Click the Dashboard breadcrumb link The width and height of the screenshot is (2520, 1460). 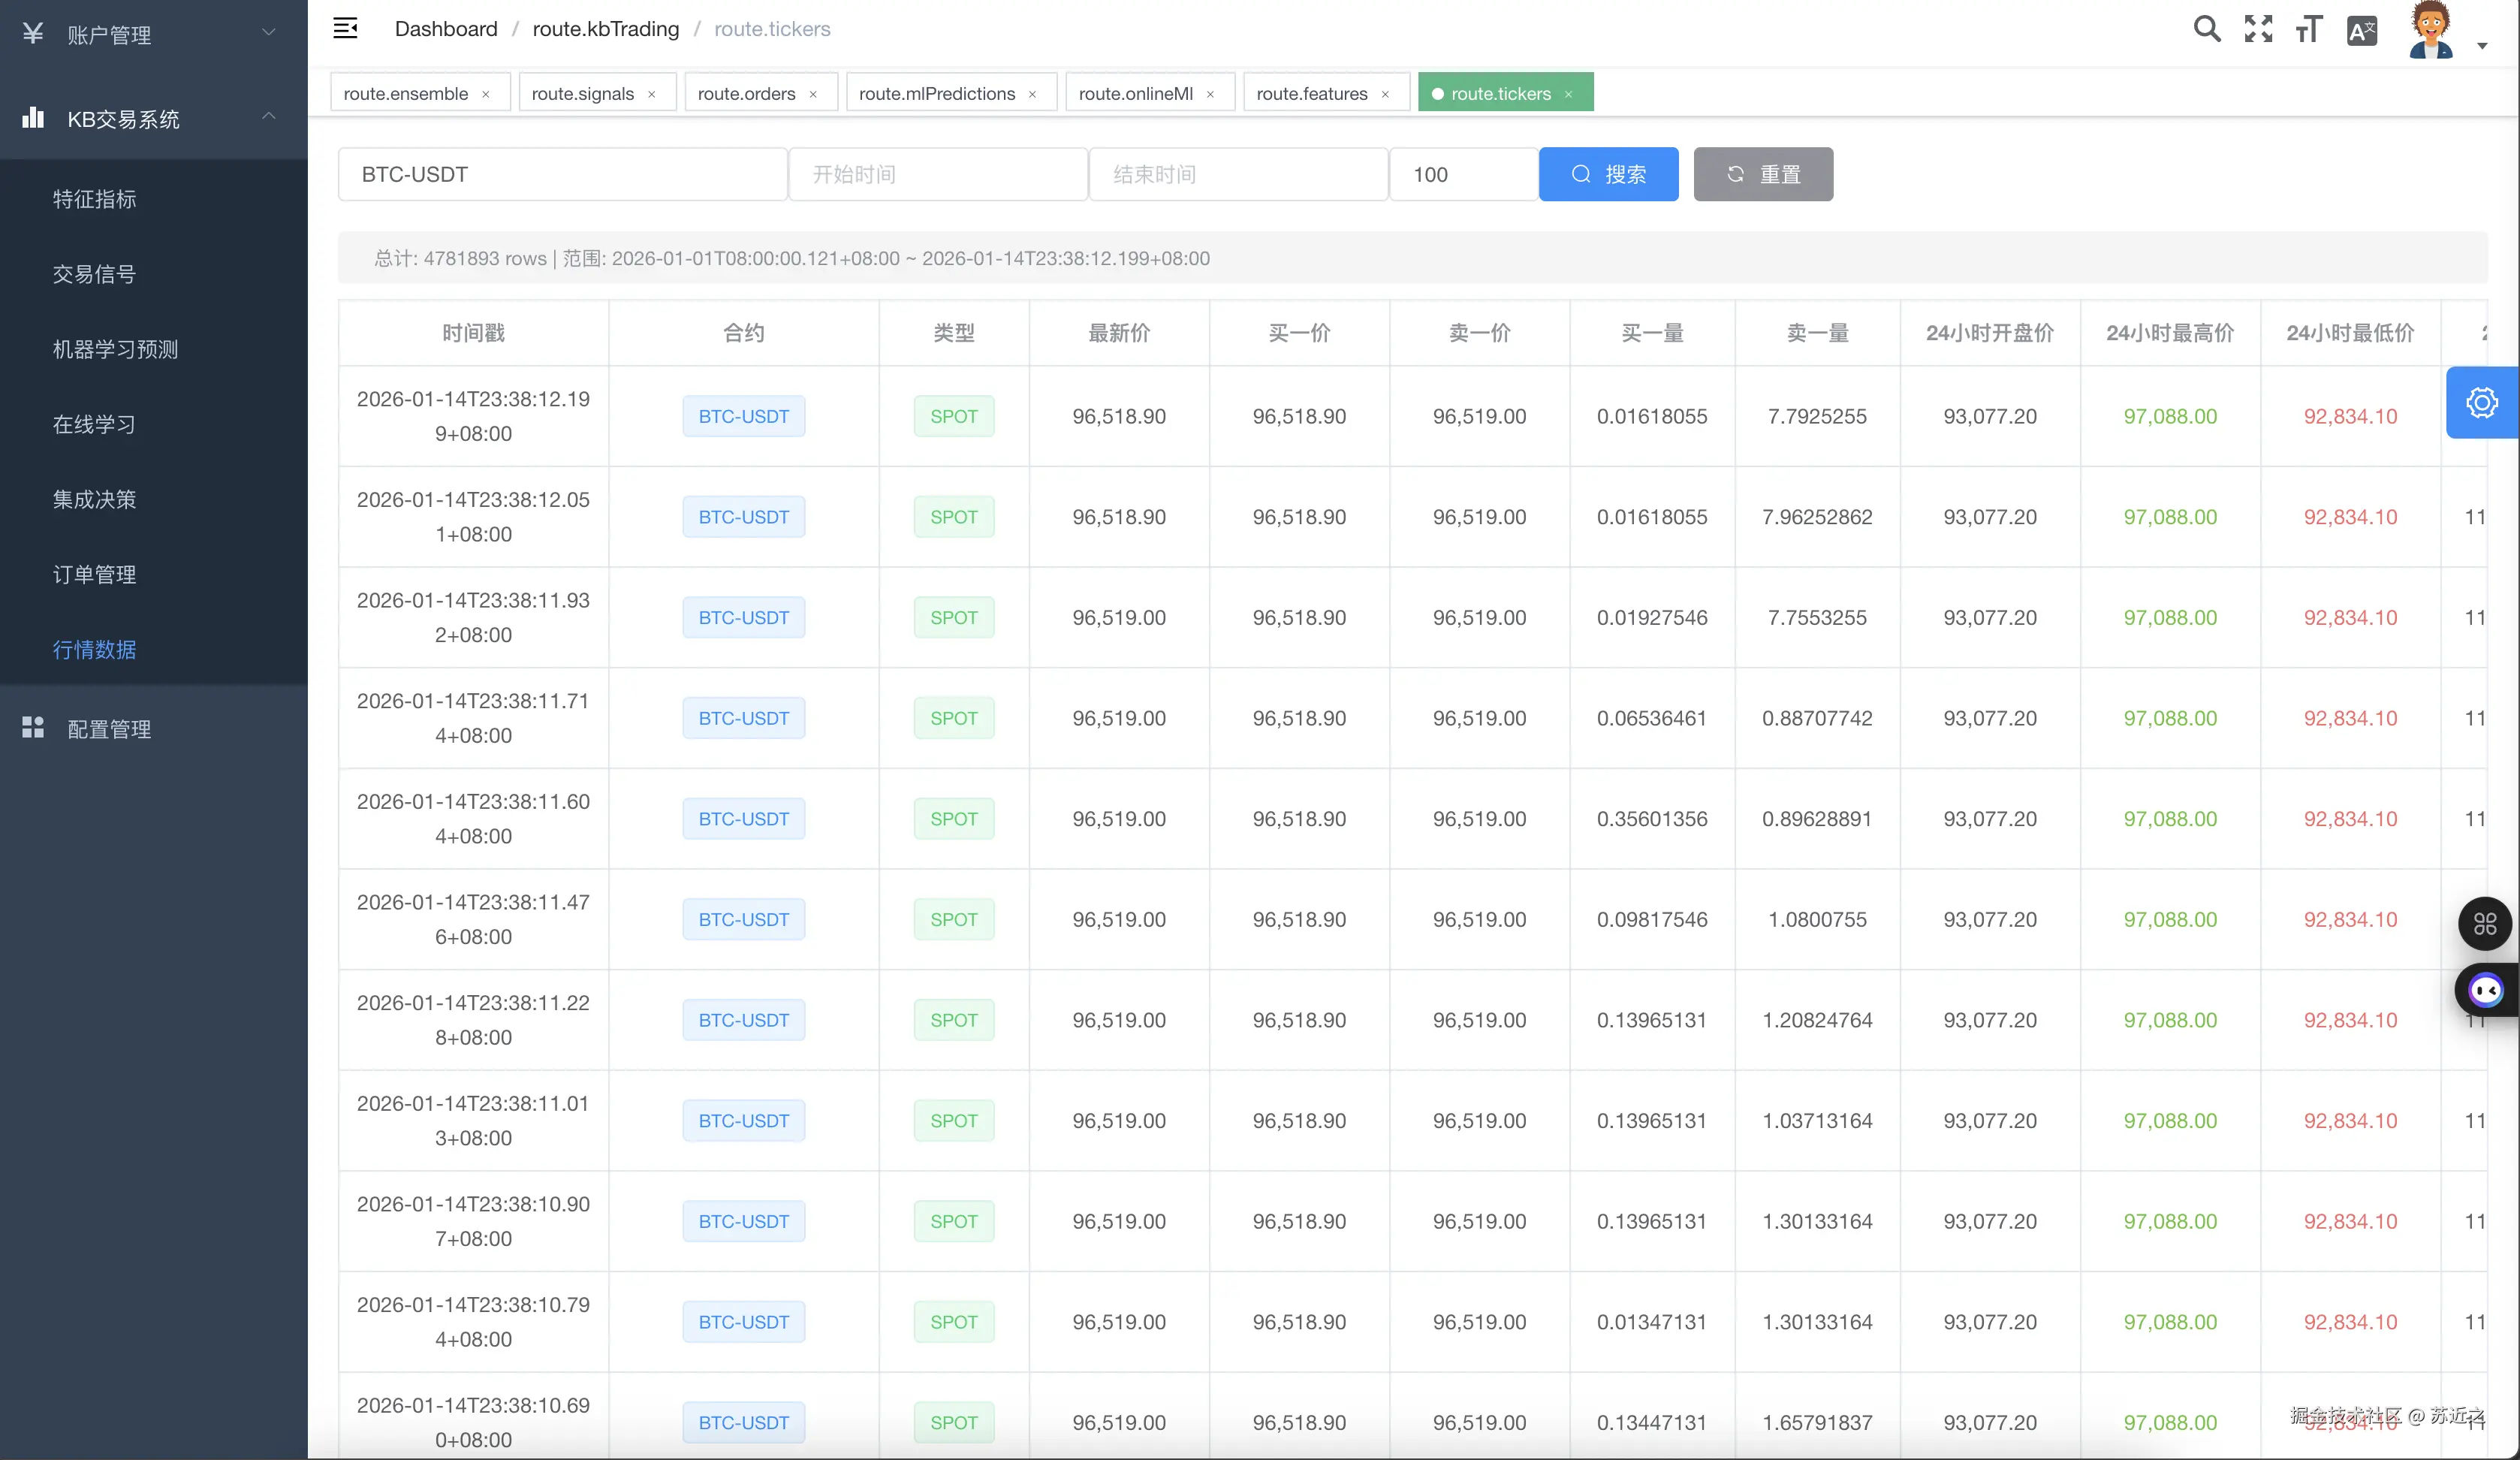(446, 29)
